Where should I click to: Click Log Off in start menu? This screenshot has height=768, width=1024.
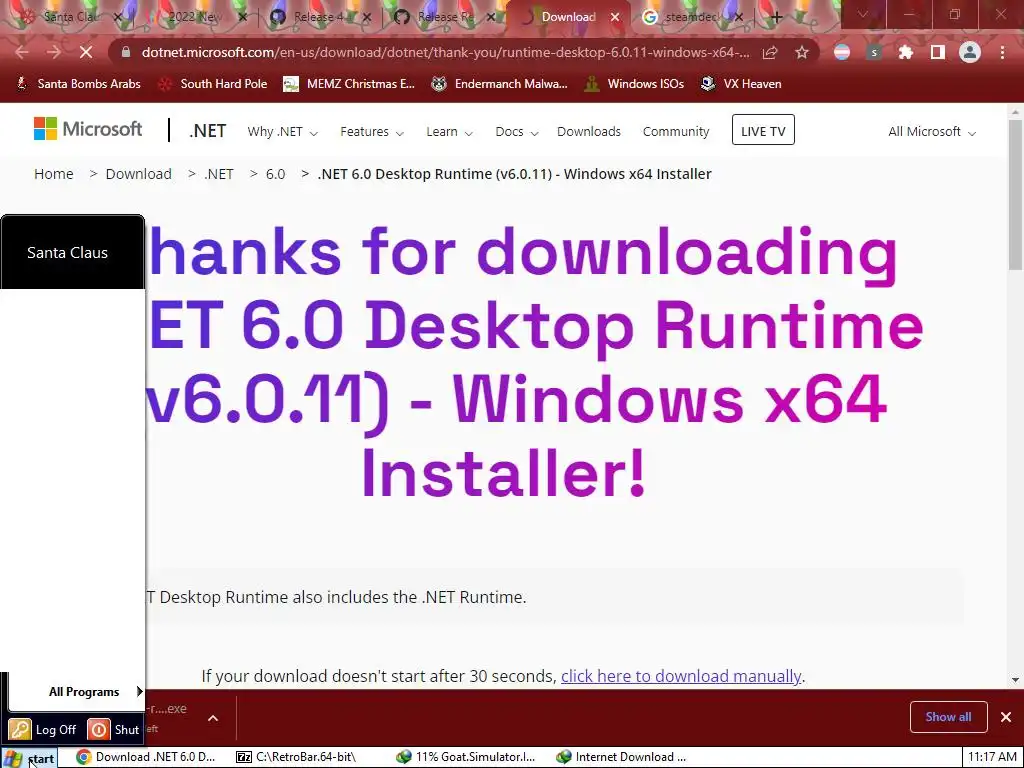43,729
